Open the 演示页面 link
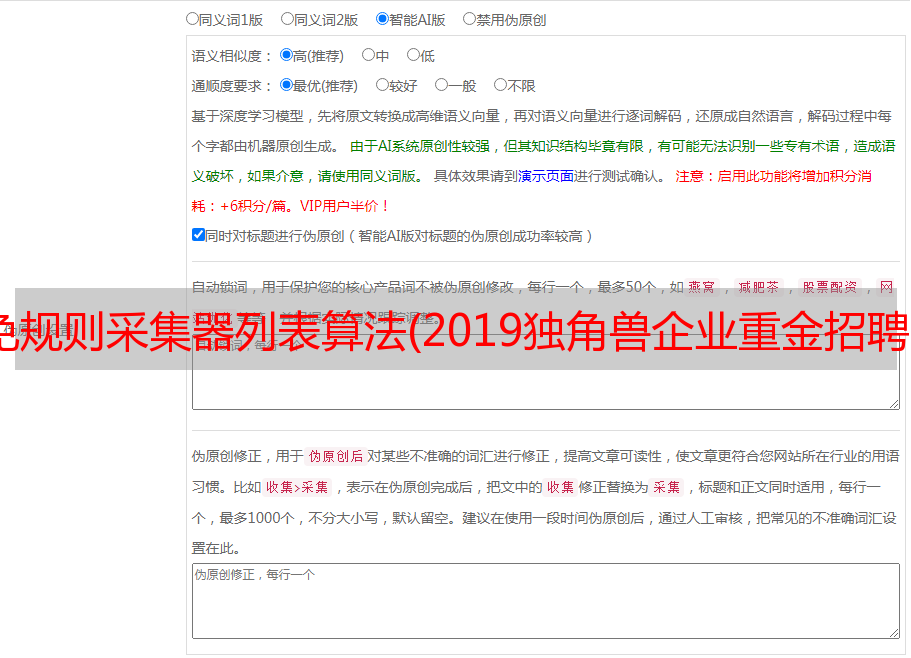 click(546, 176)
